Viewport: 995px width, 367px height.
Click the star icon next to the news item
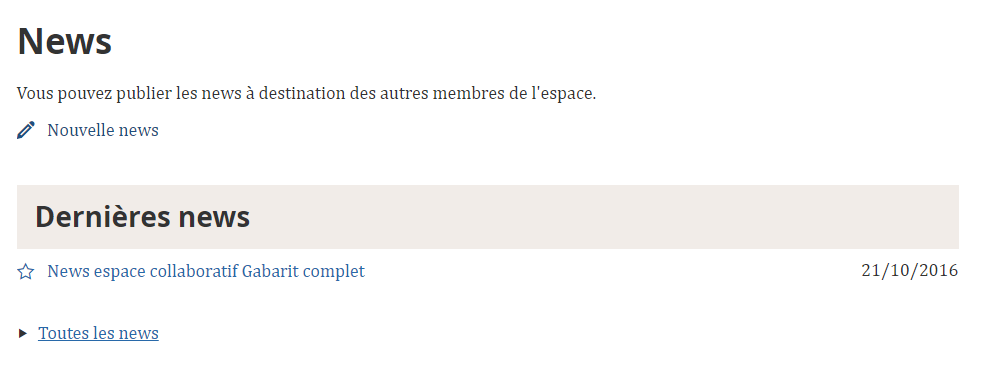click(x=25, y=272)
